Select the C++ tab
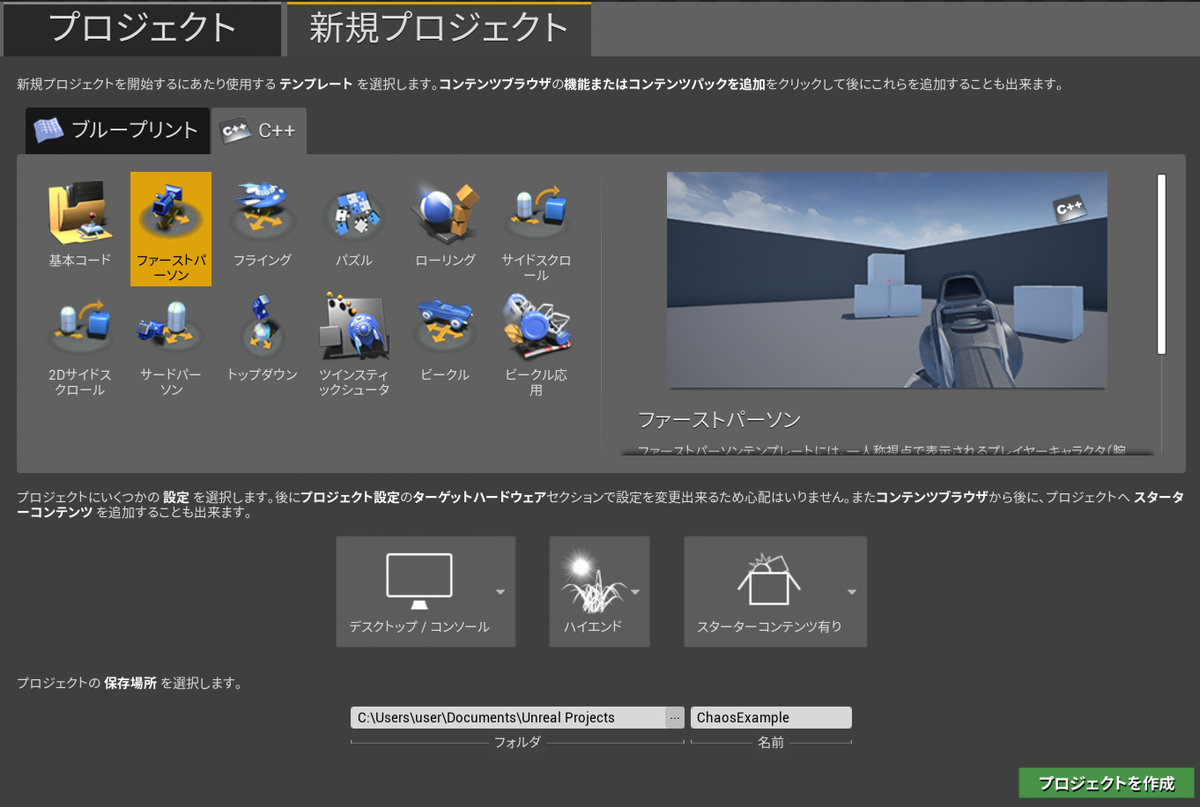1200x807 pixels. 260,130
